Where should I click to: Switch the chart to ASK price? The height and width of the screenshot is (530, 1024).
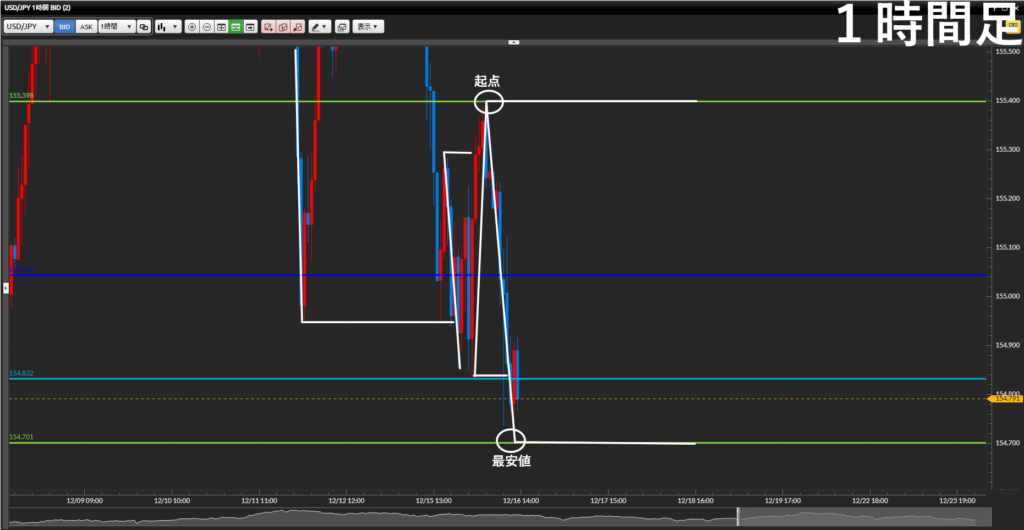85,27
